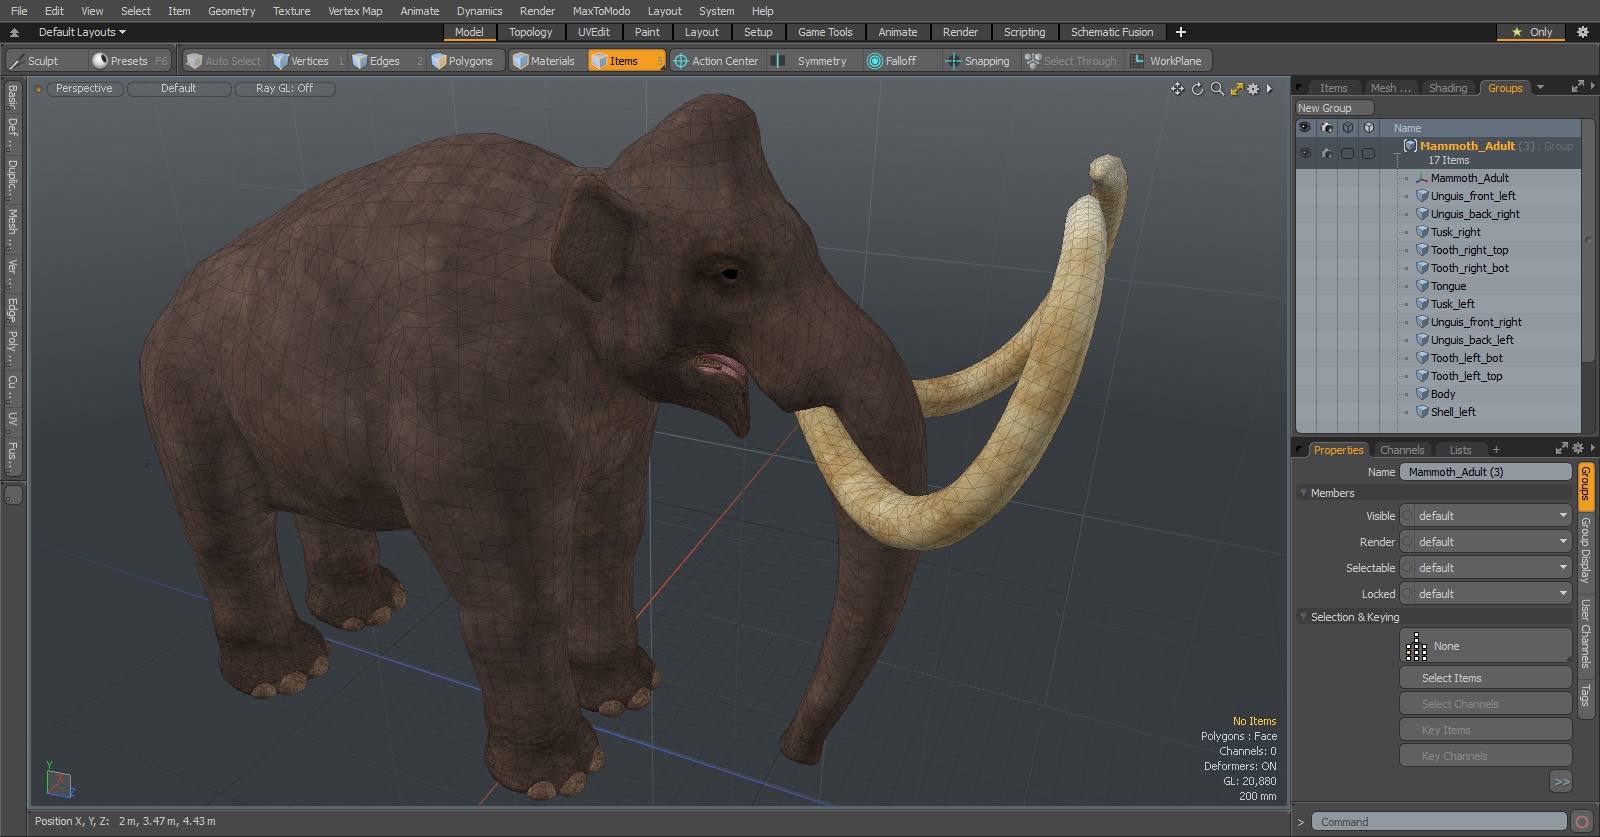Open the Render dropdown in Properties
1600x837 pixels.
1486,542
